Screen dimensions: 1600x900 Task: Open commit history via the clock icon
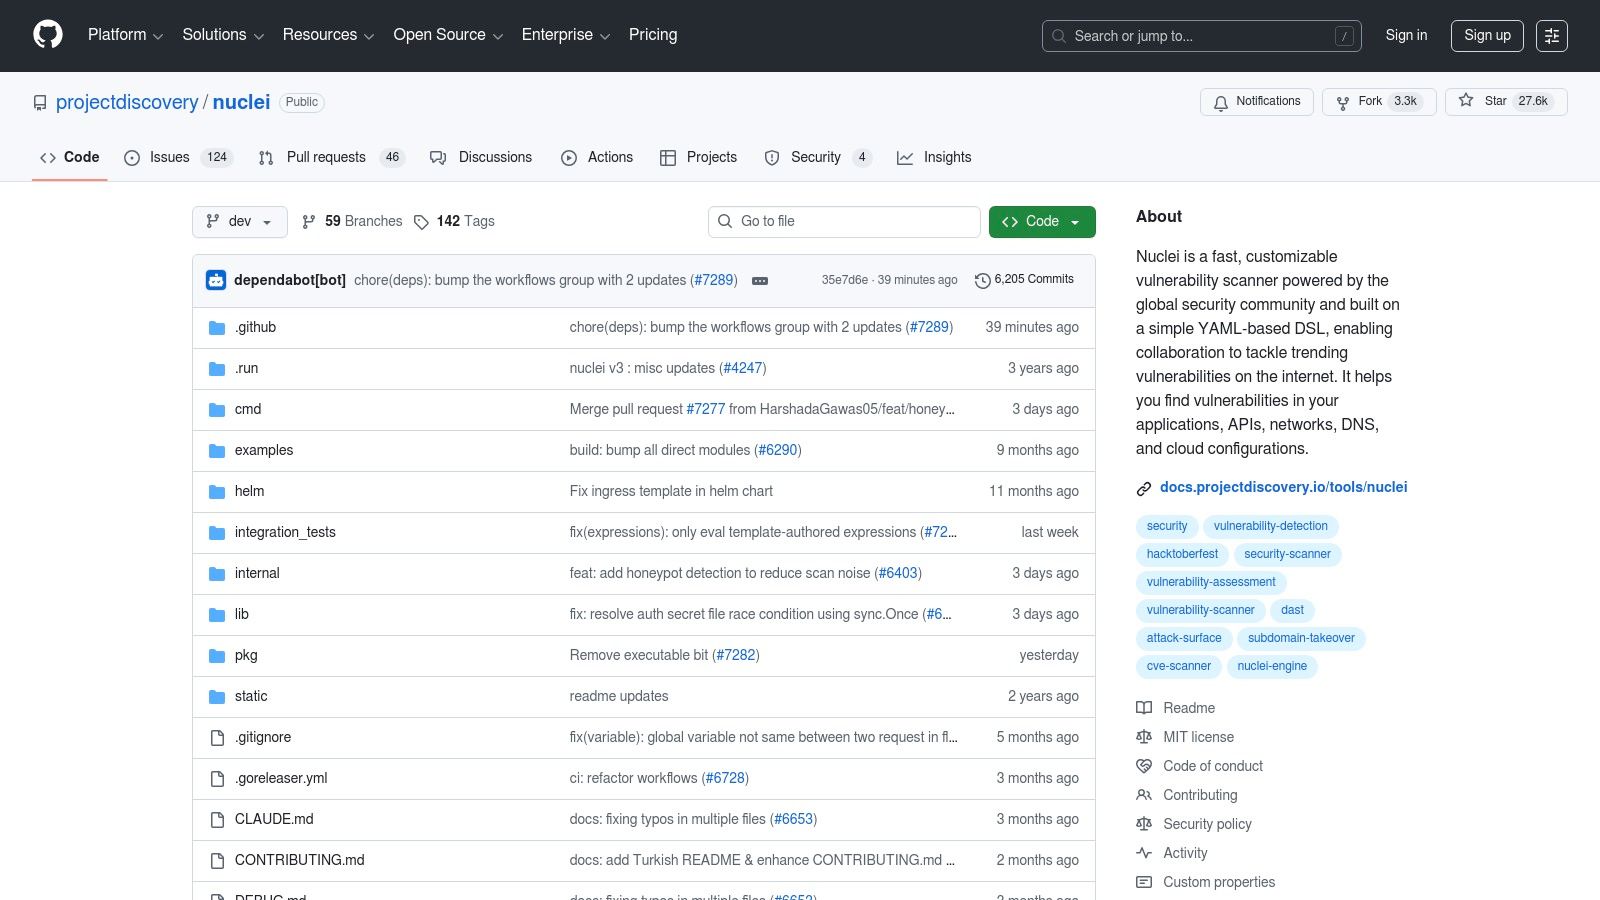pyautogui.click(x=982, y=280)
